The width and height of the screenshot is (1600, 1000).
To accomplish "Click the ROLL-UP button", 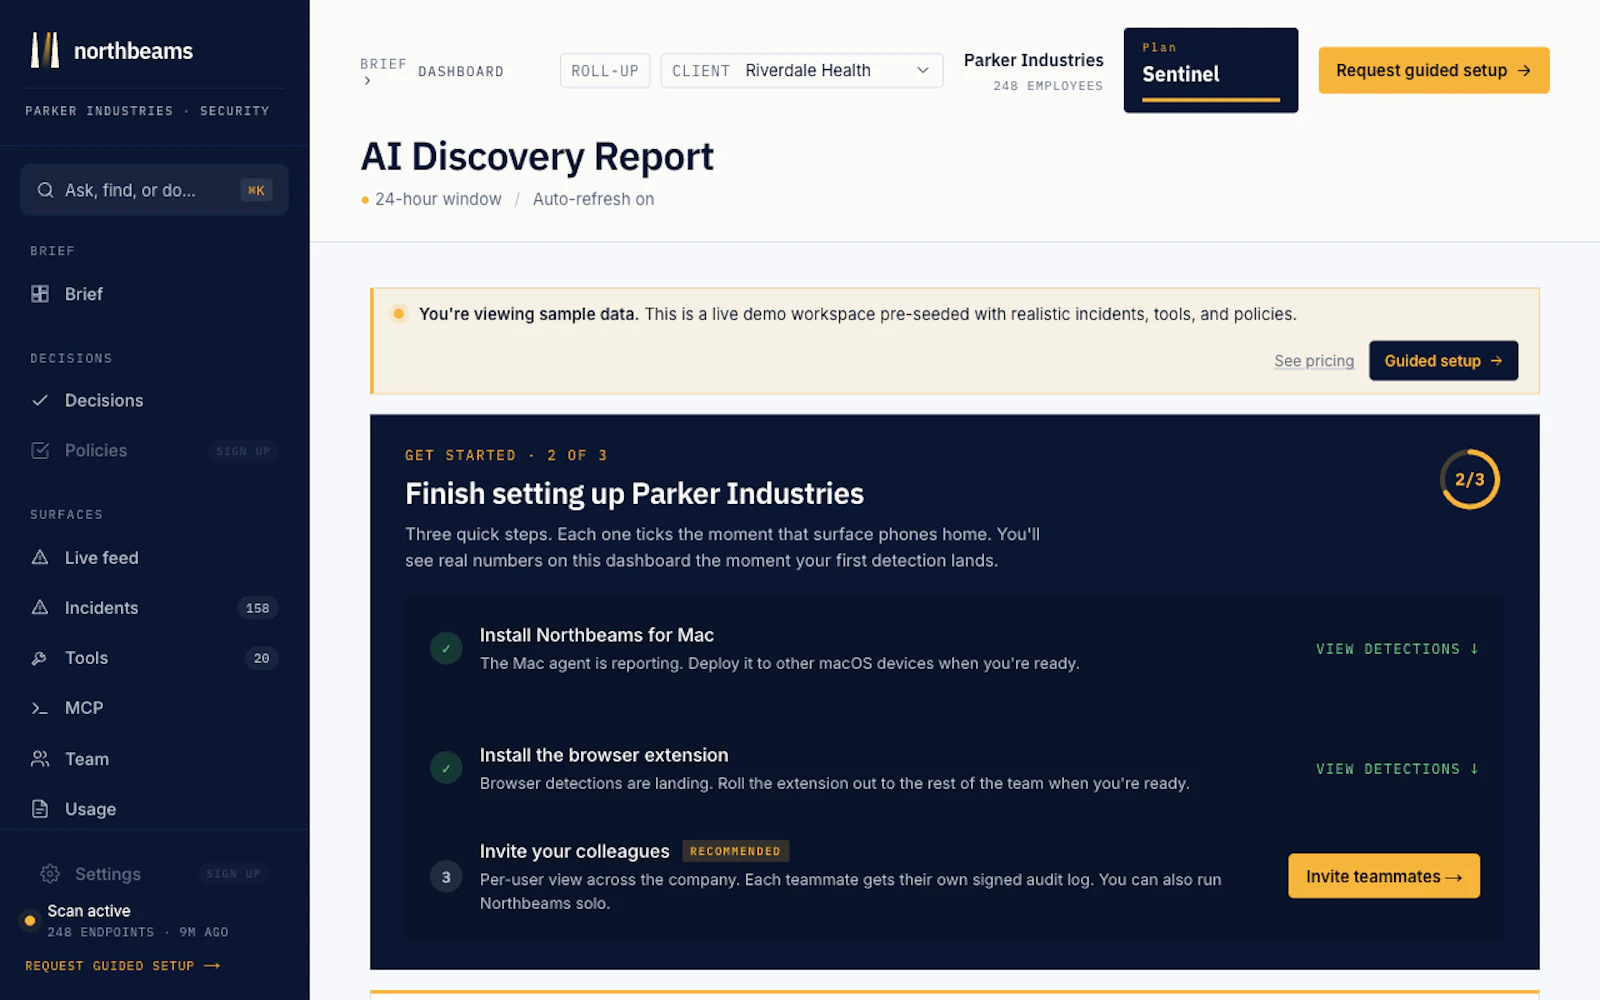I will [605, 71].
